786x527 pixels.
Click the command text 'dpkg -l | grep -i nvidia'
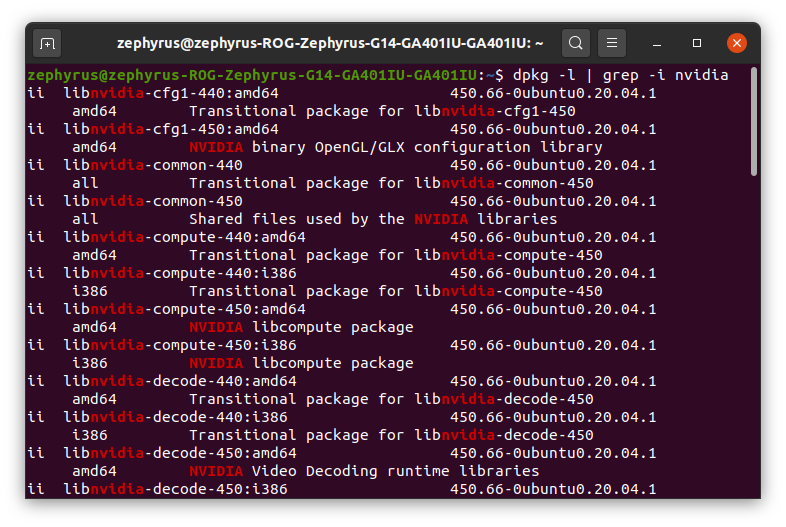621,75
